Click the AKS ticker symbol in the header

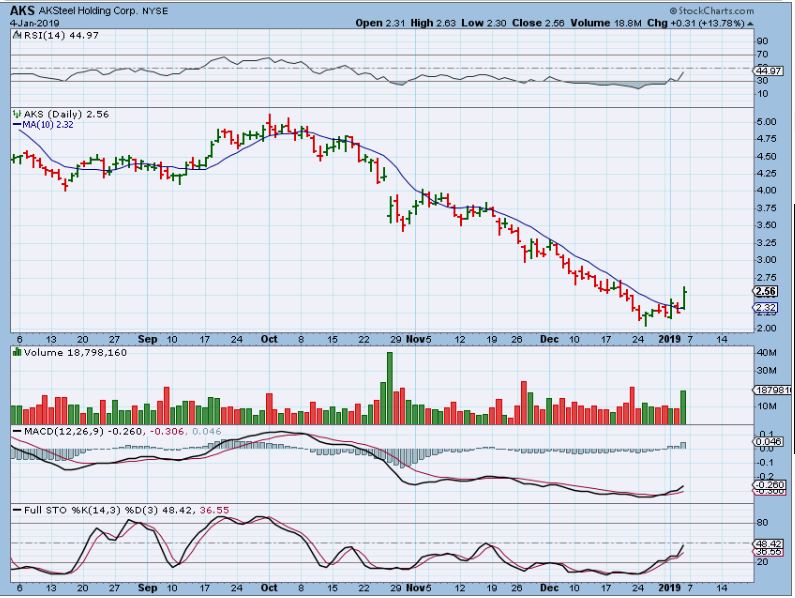point(22,11)
